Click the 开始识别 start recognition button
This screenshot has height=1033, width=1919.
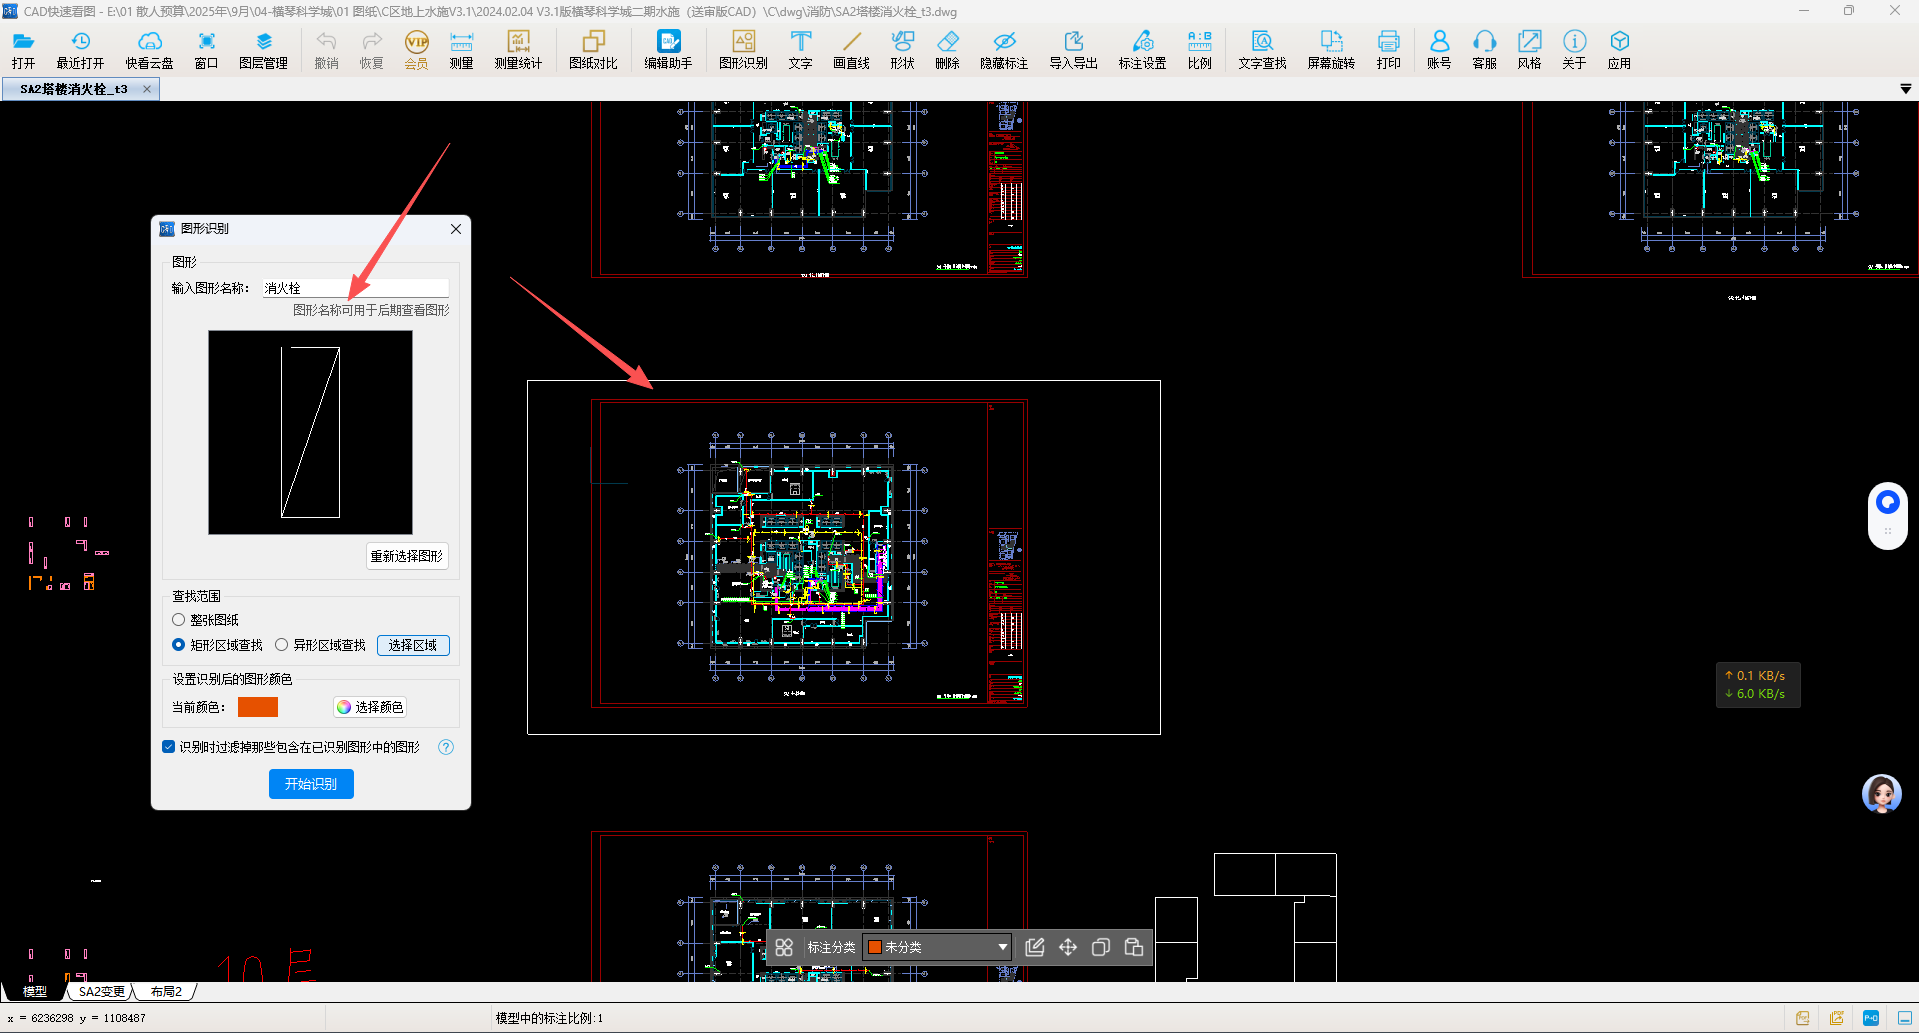pyautogui.click(x=311, y=784)
